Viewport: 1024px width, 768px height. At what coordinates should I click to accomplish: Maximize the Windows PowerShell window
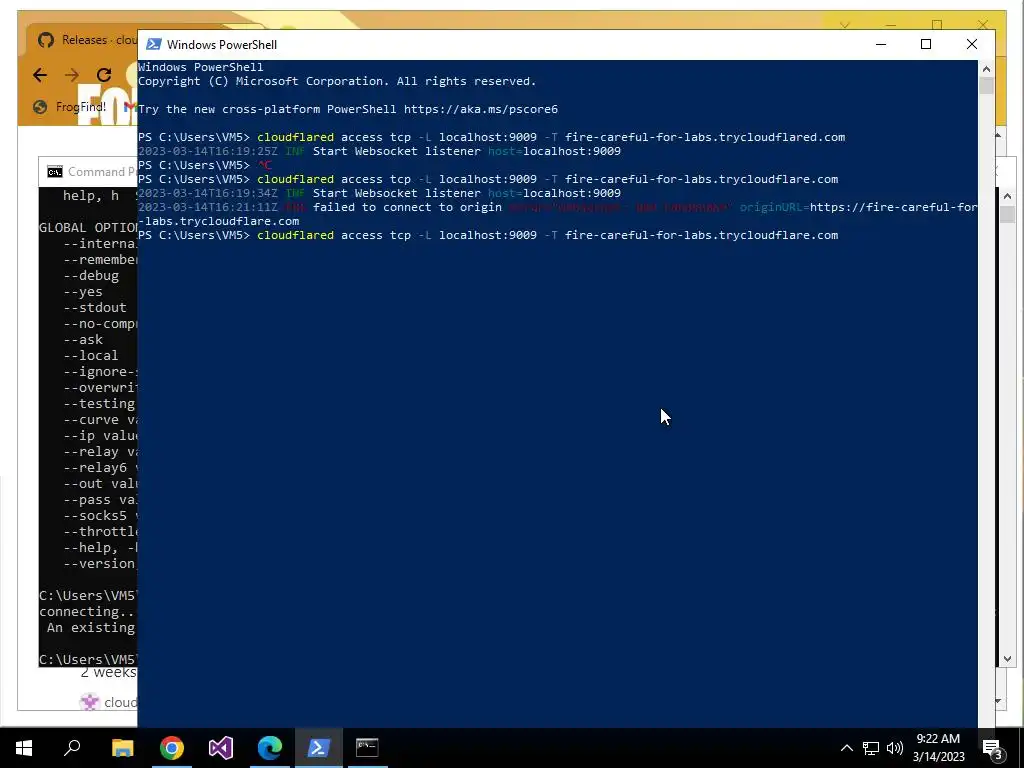925,44
